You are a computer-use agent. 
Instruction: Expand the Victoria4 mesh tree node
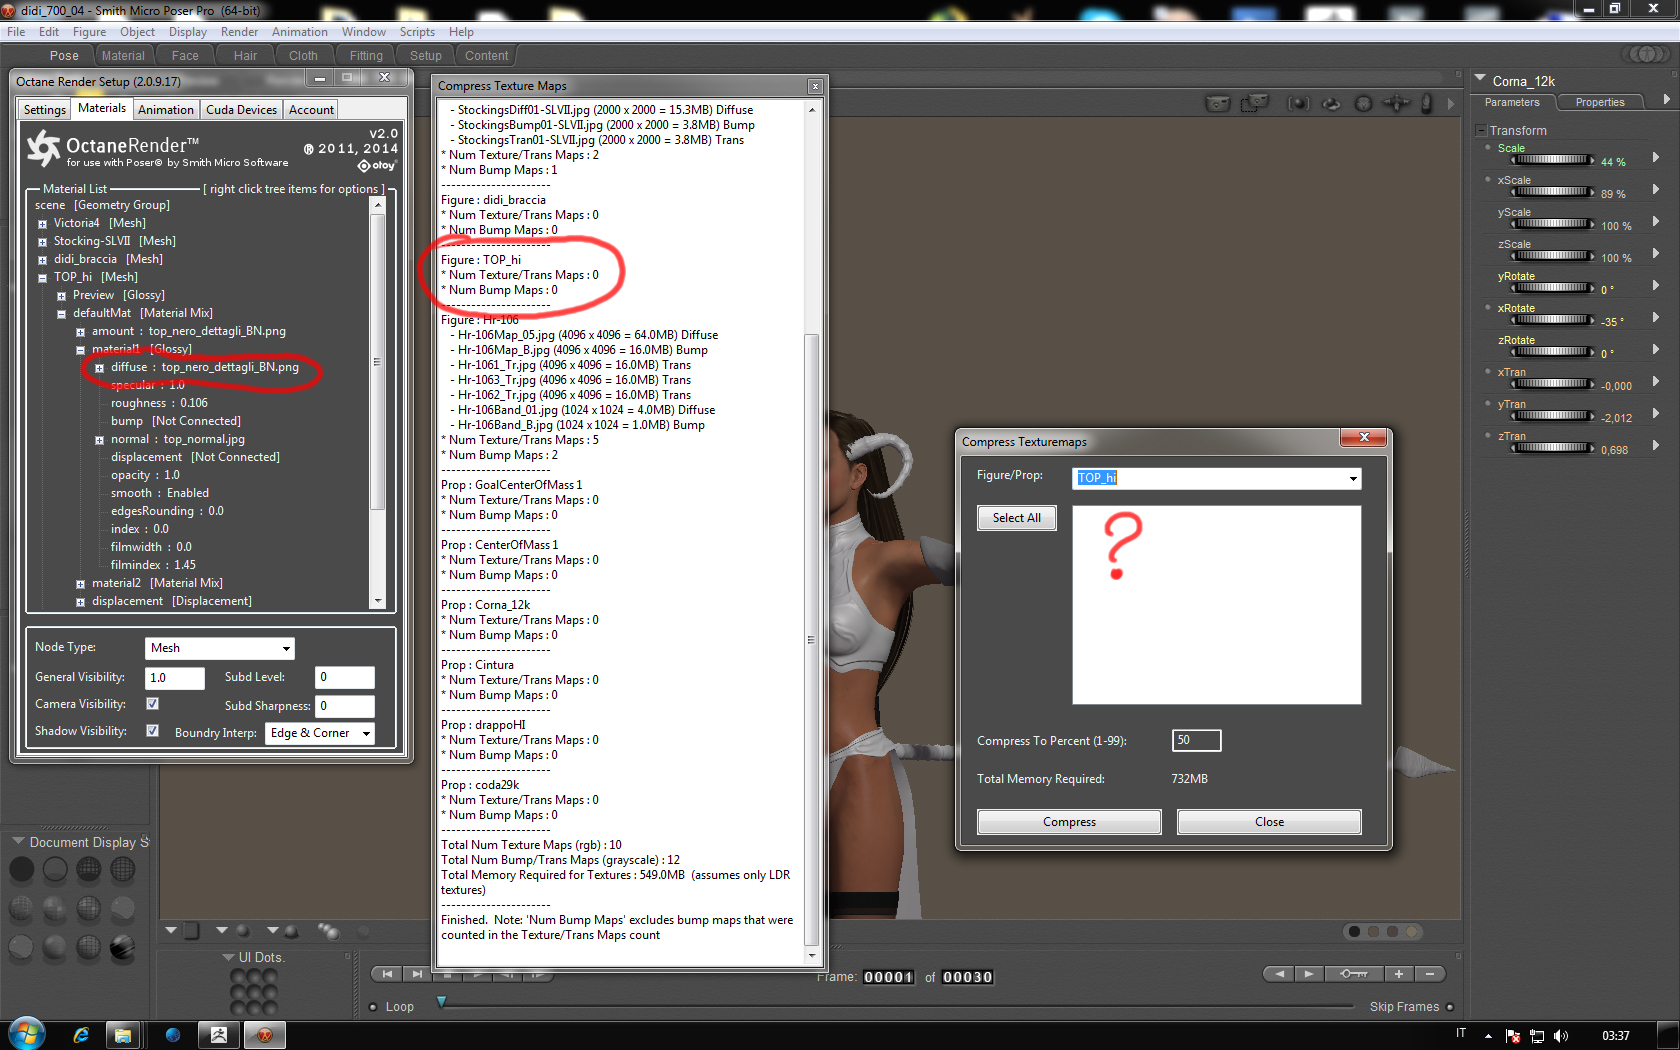pyautogui.click(x=42, y=224)
